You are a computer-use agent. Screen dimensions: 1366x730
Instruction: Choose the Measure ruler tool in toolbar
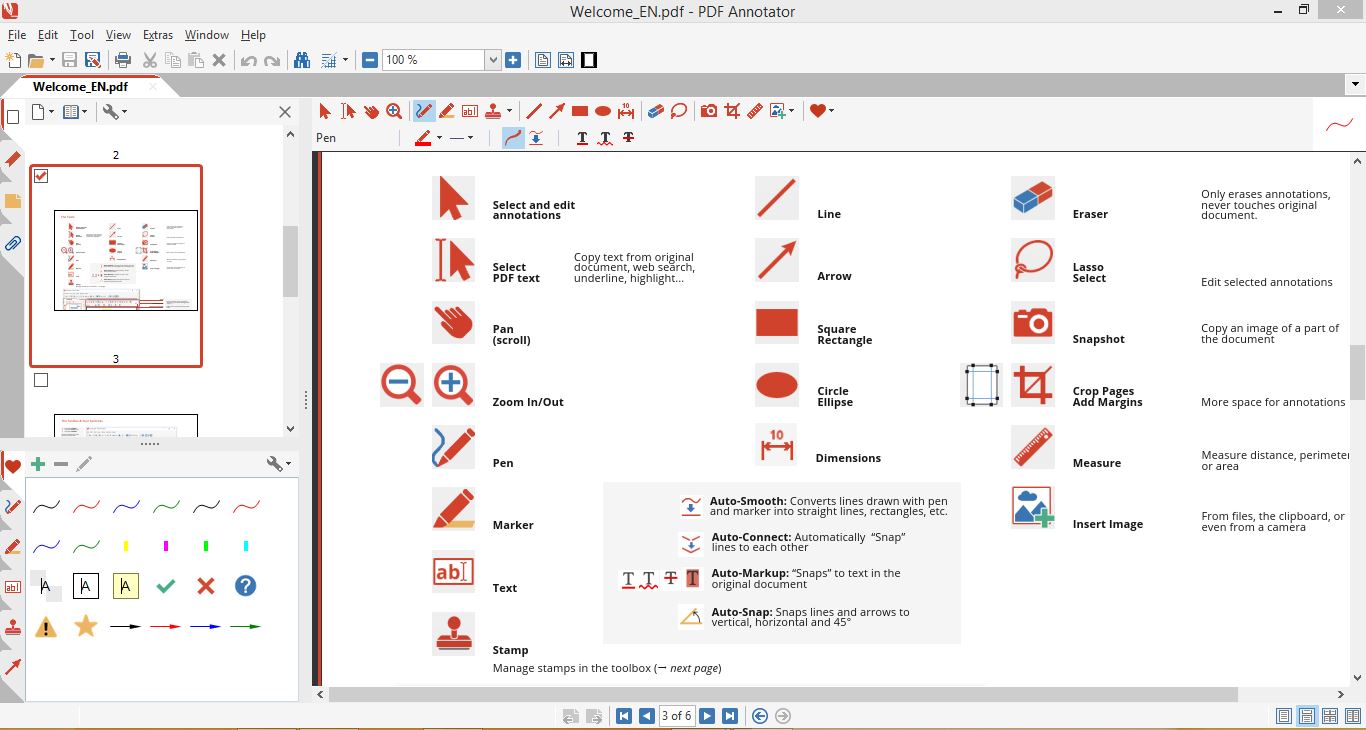(755, 111)
